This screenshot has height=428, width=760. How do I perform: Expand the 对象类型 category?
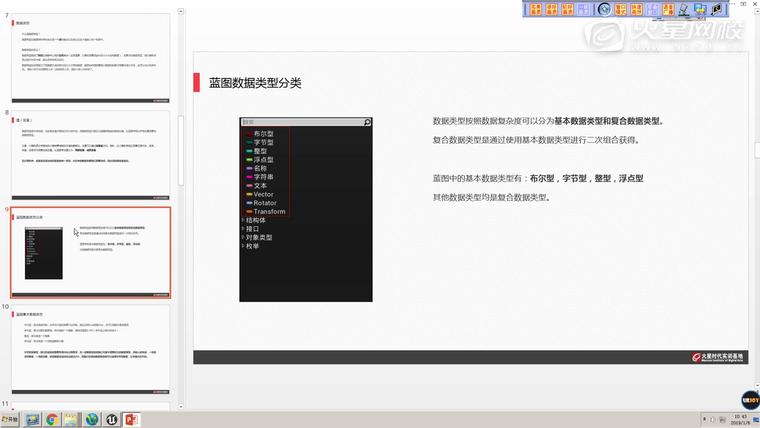260,237
